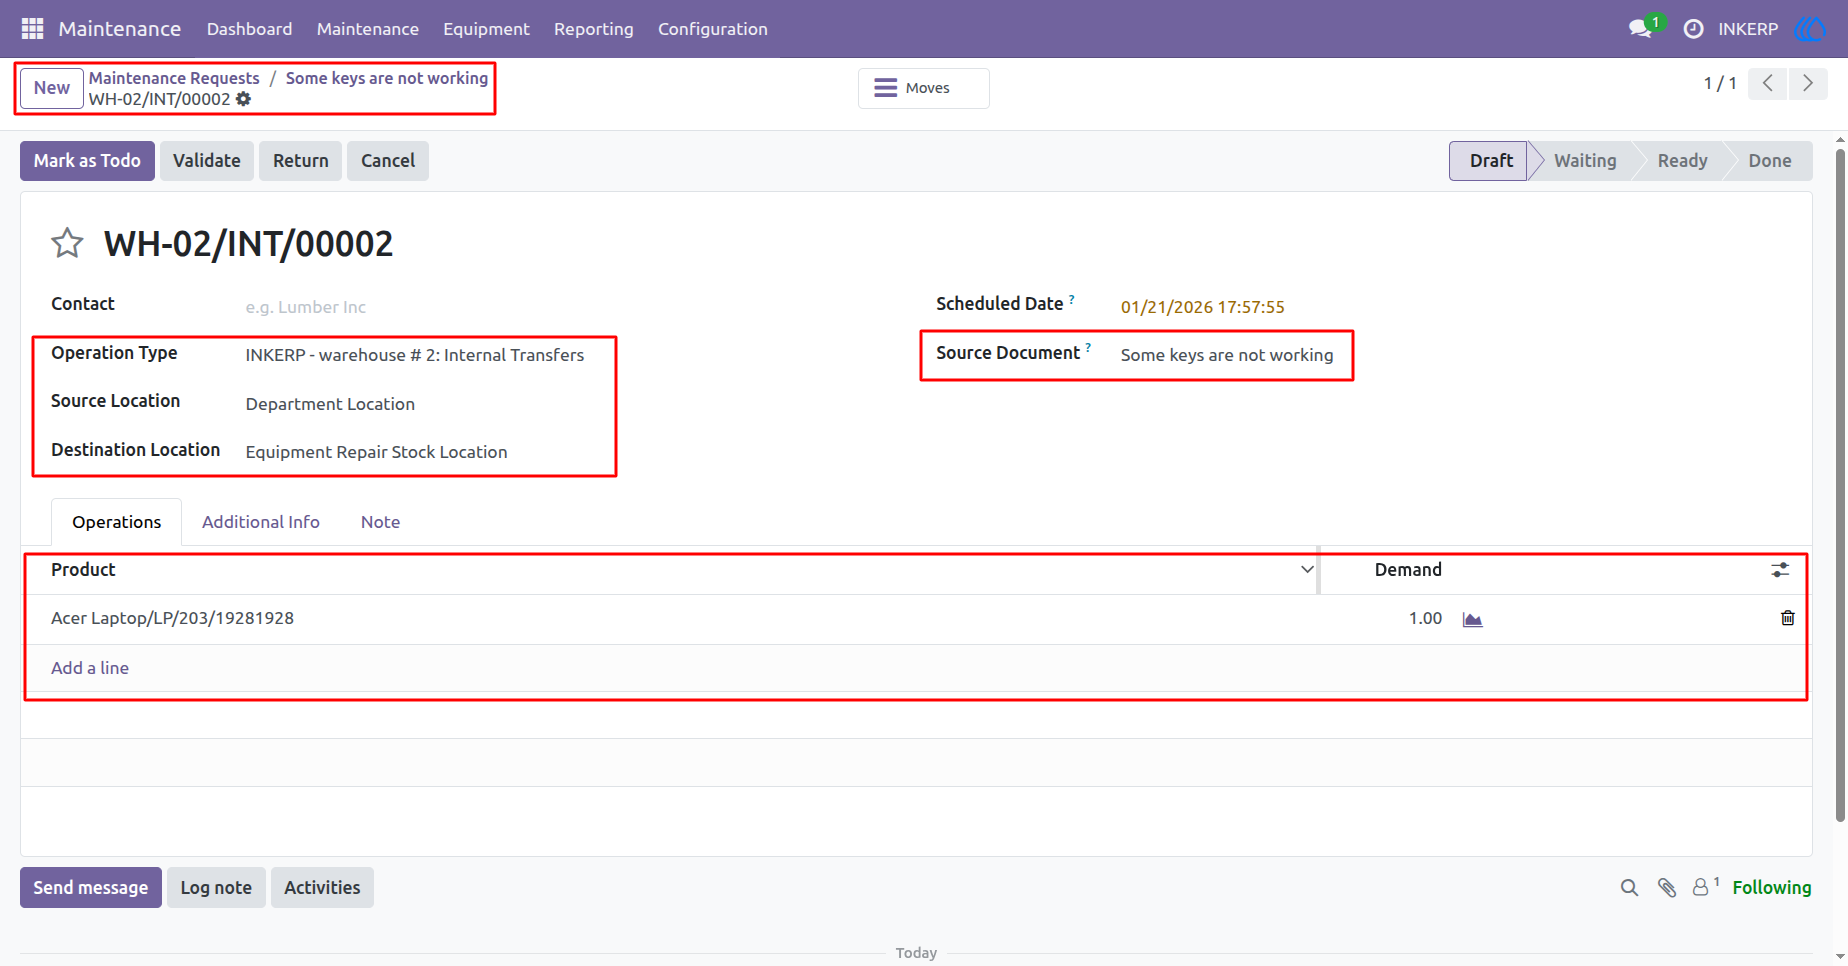
Task: Open optional columns adjust settings icon
Action: (1780, 570)
